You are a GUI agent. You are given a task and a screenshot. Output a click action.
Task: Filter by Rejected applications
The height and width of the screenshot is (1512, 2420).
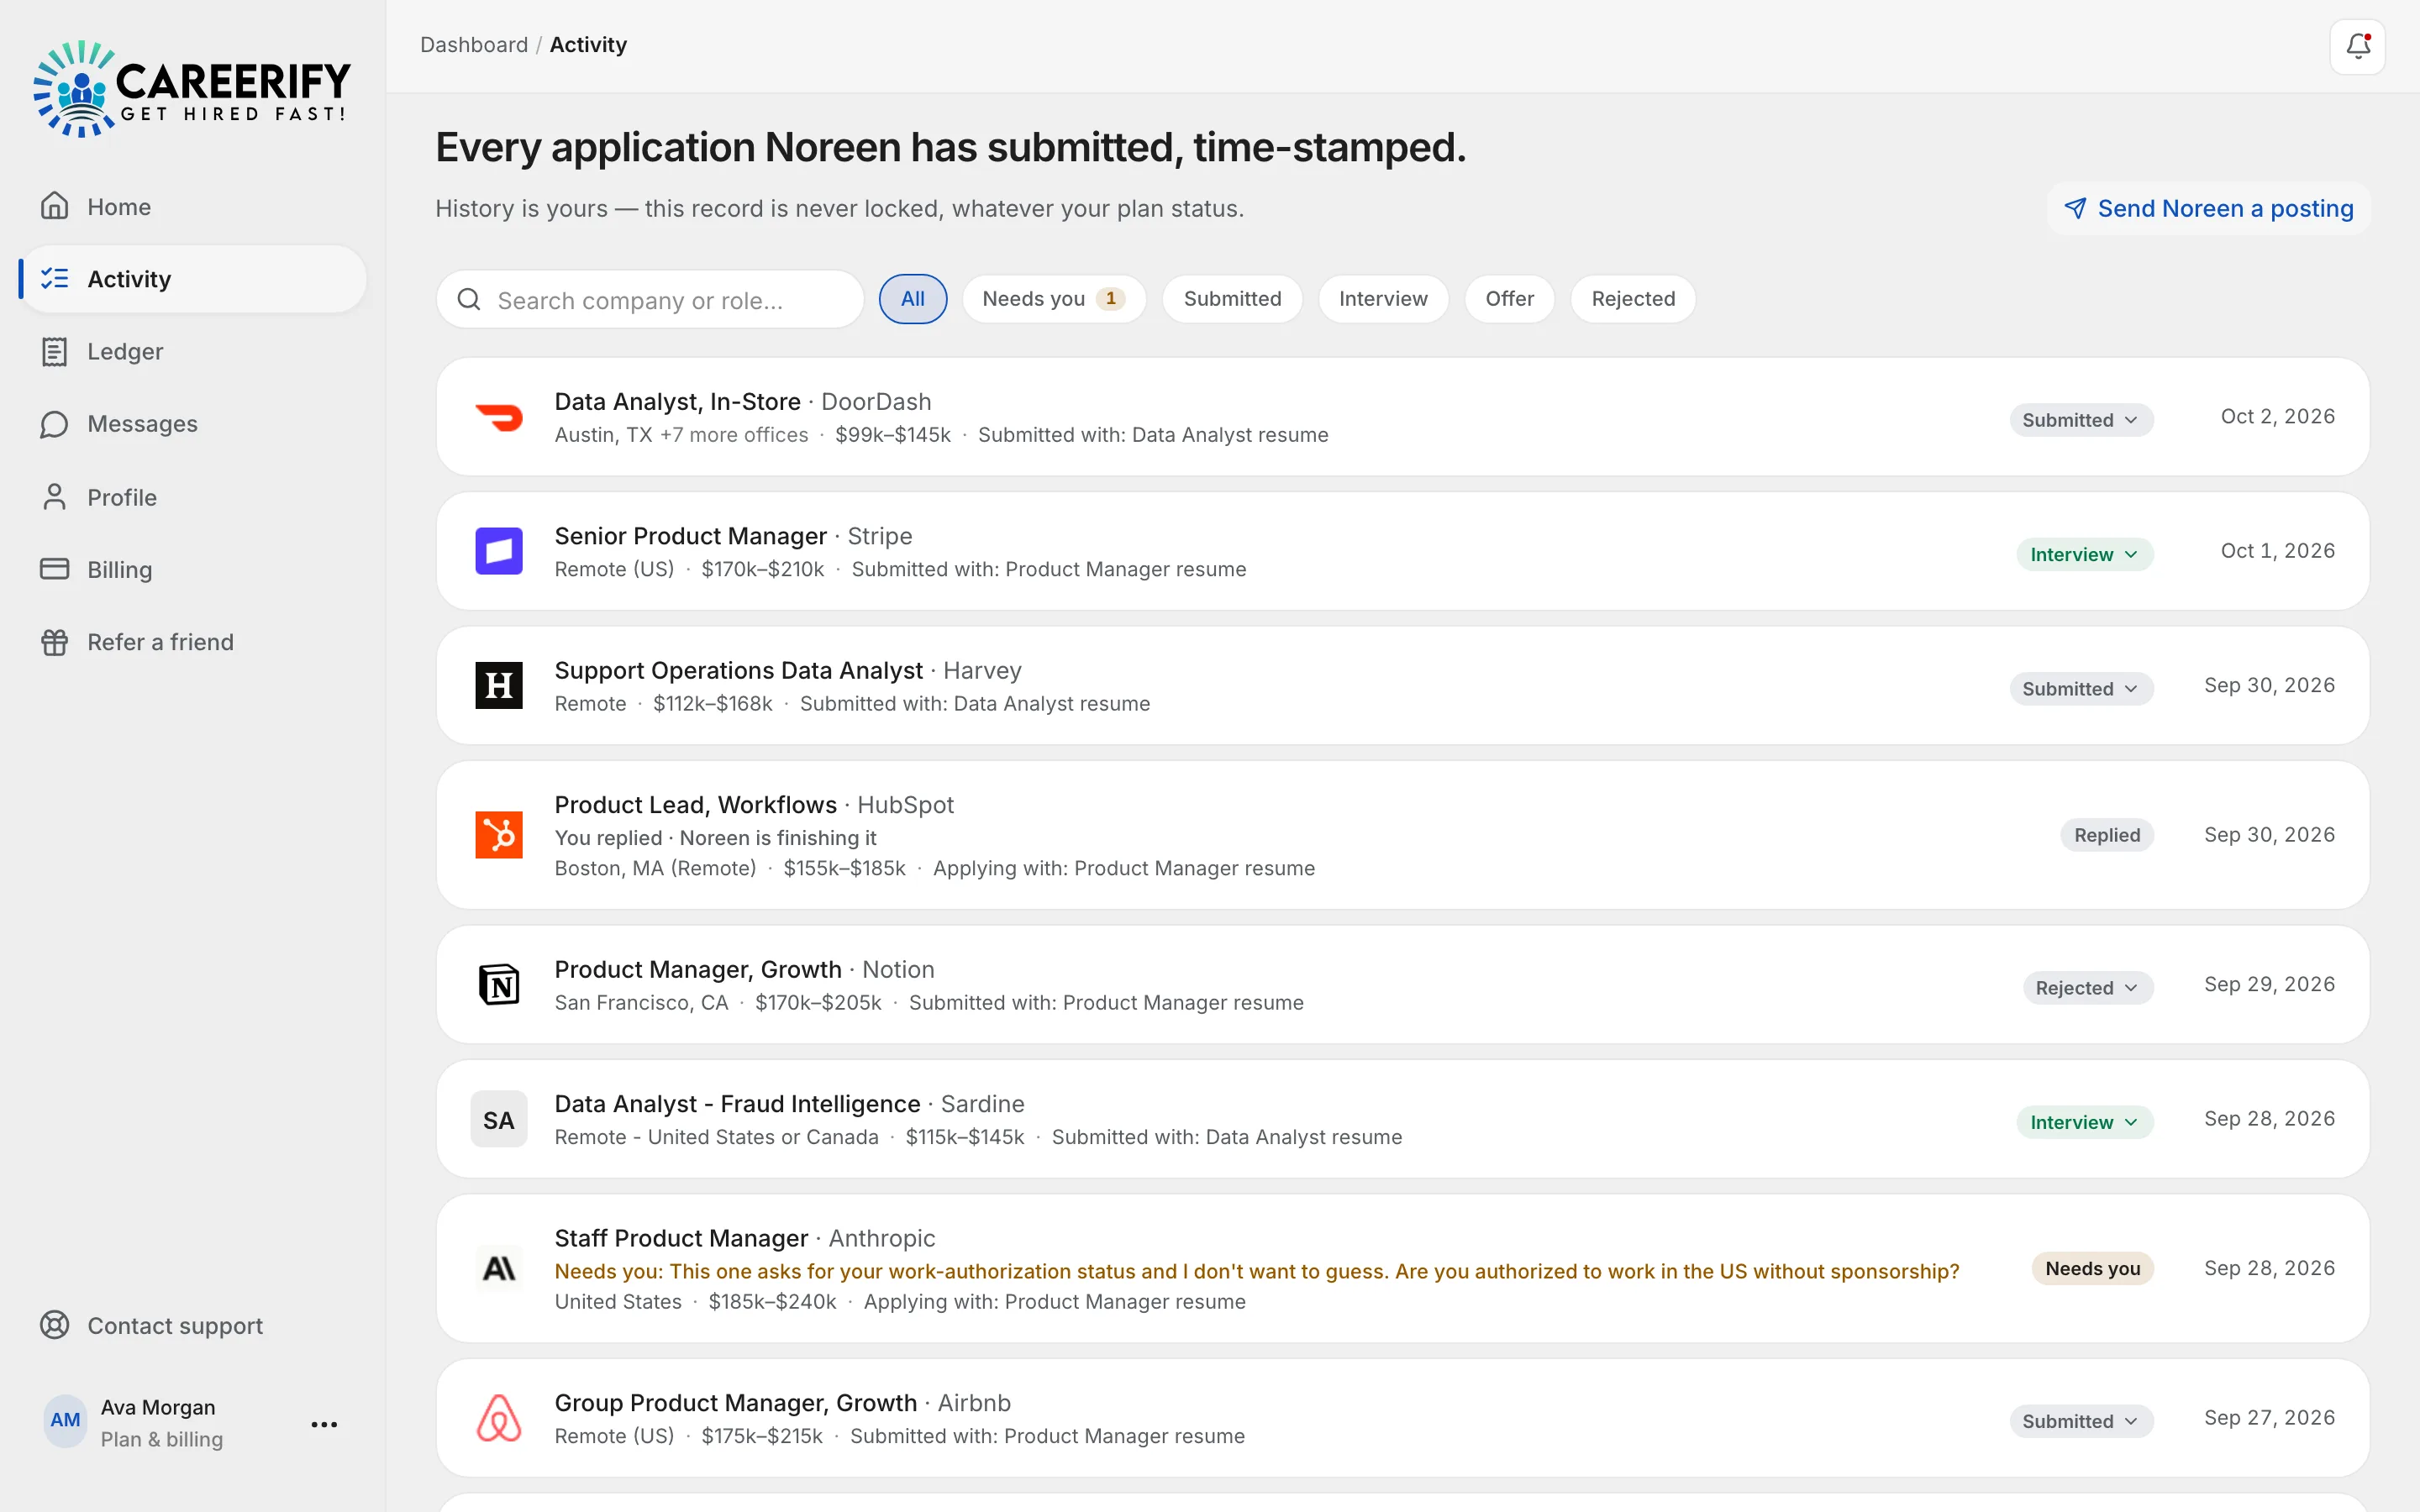(1633, 299)
